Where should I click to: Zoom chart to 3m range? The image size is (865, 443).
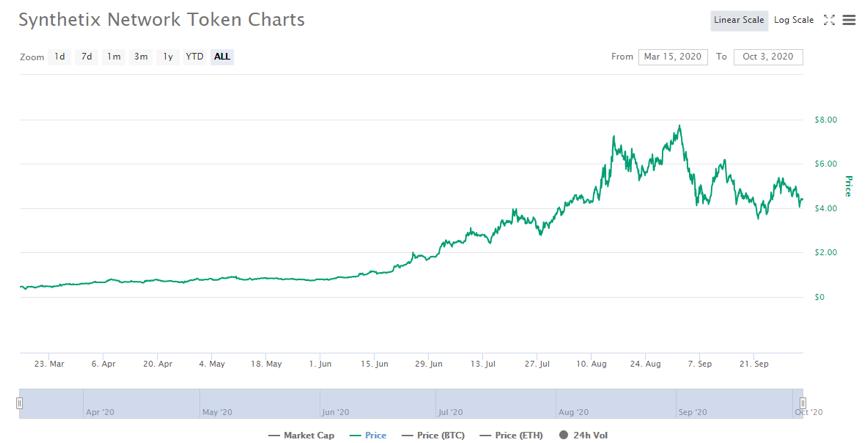(x=141, y=57)
